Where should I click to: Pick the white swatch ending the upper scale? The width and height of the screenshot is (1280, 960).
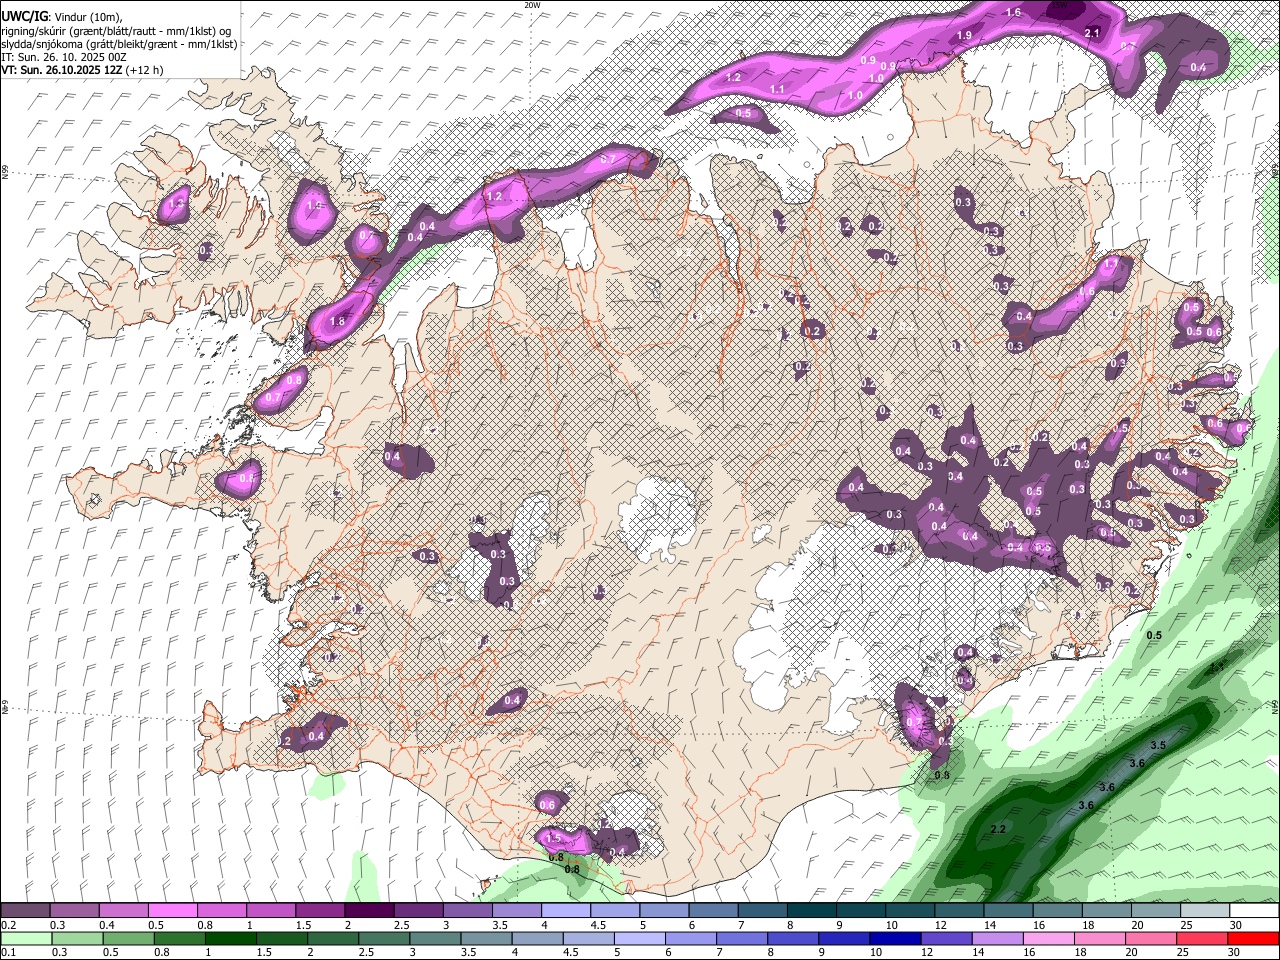[1253, 911]
